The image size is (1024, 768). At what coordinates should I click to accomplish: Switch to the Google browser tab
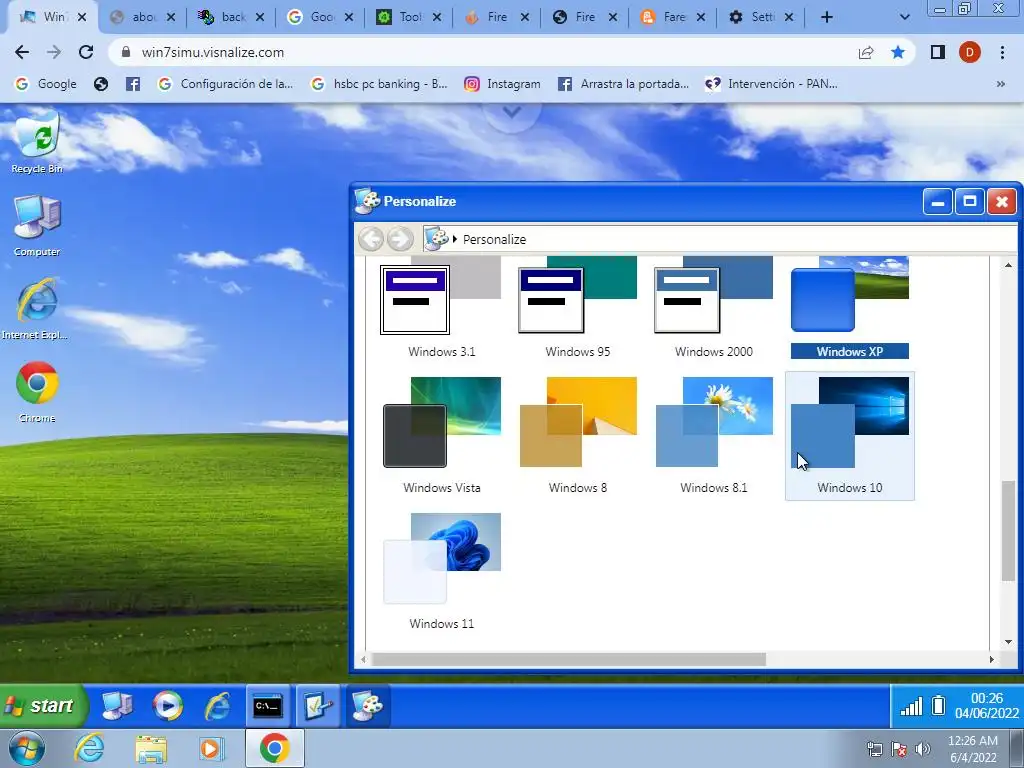(321, 17)
